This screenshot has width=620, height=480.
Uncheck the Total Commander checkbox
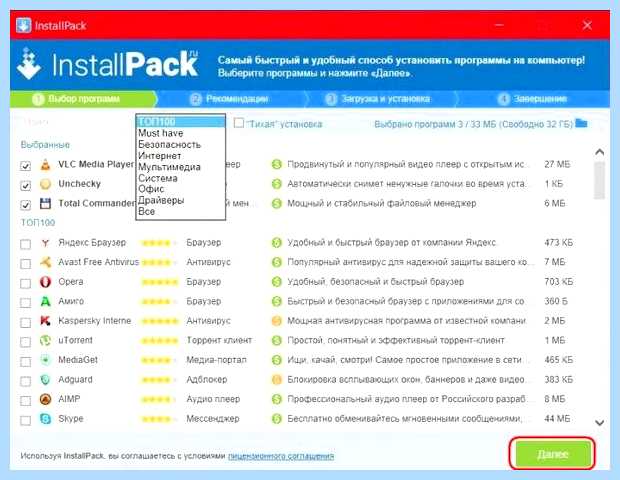(x=25, y=205)
